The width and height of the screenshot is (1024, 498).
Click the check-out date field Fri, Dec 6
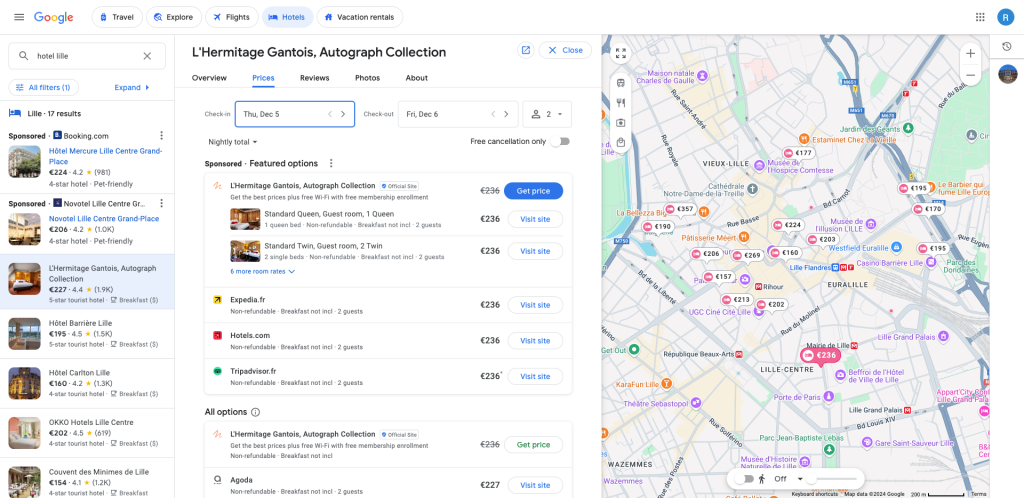[458, 114]
